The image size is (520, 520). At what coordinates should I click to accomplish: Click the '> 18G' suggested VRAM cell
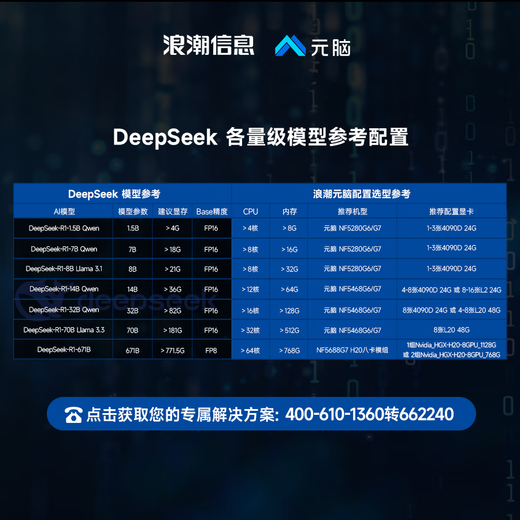tap(172, 249)
